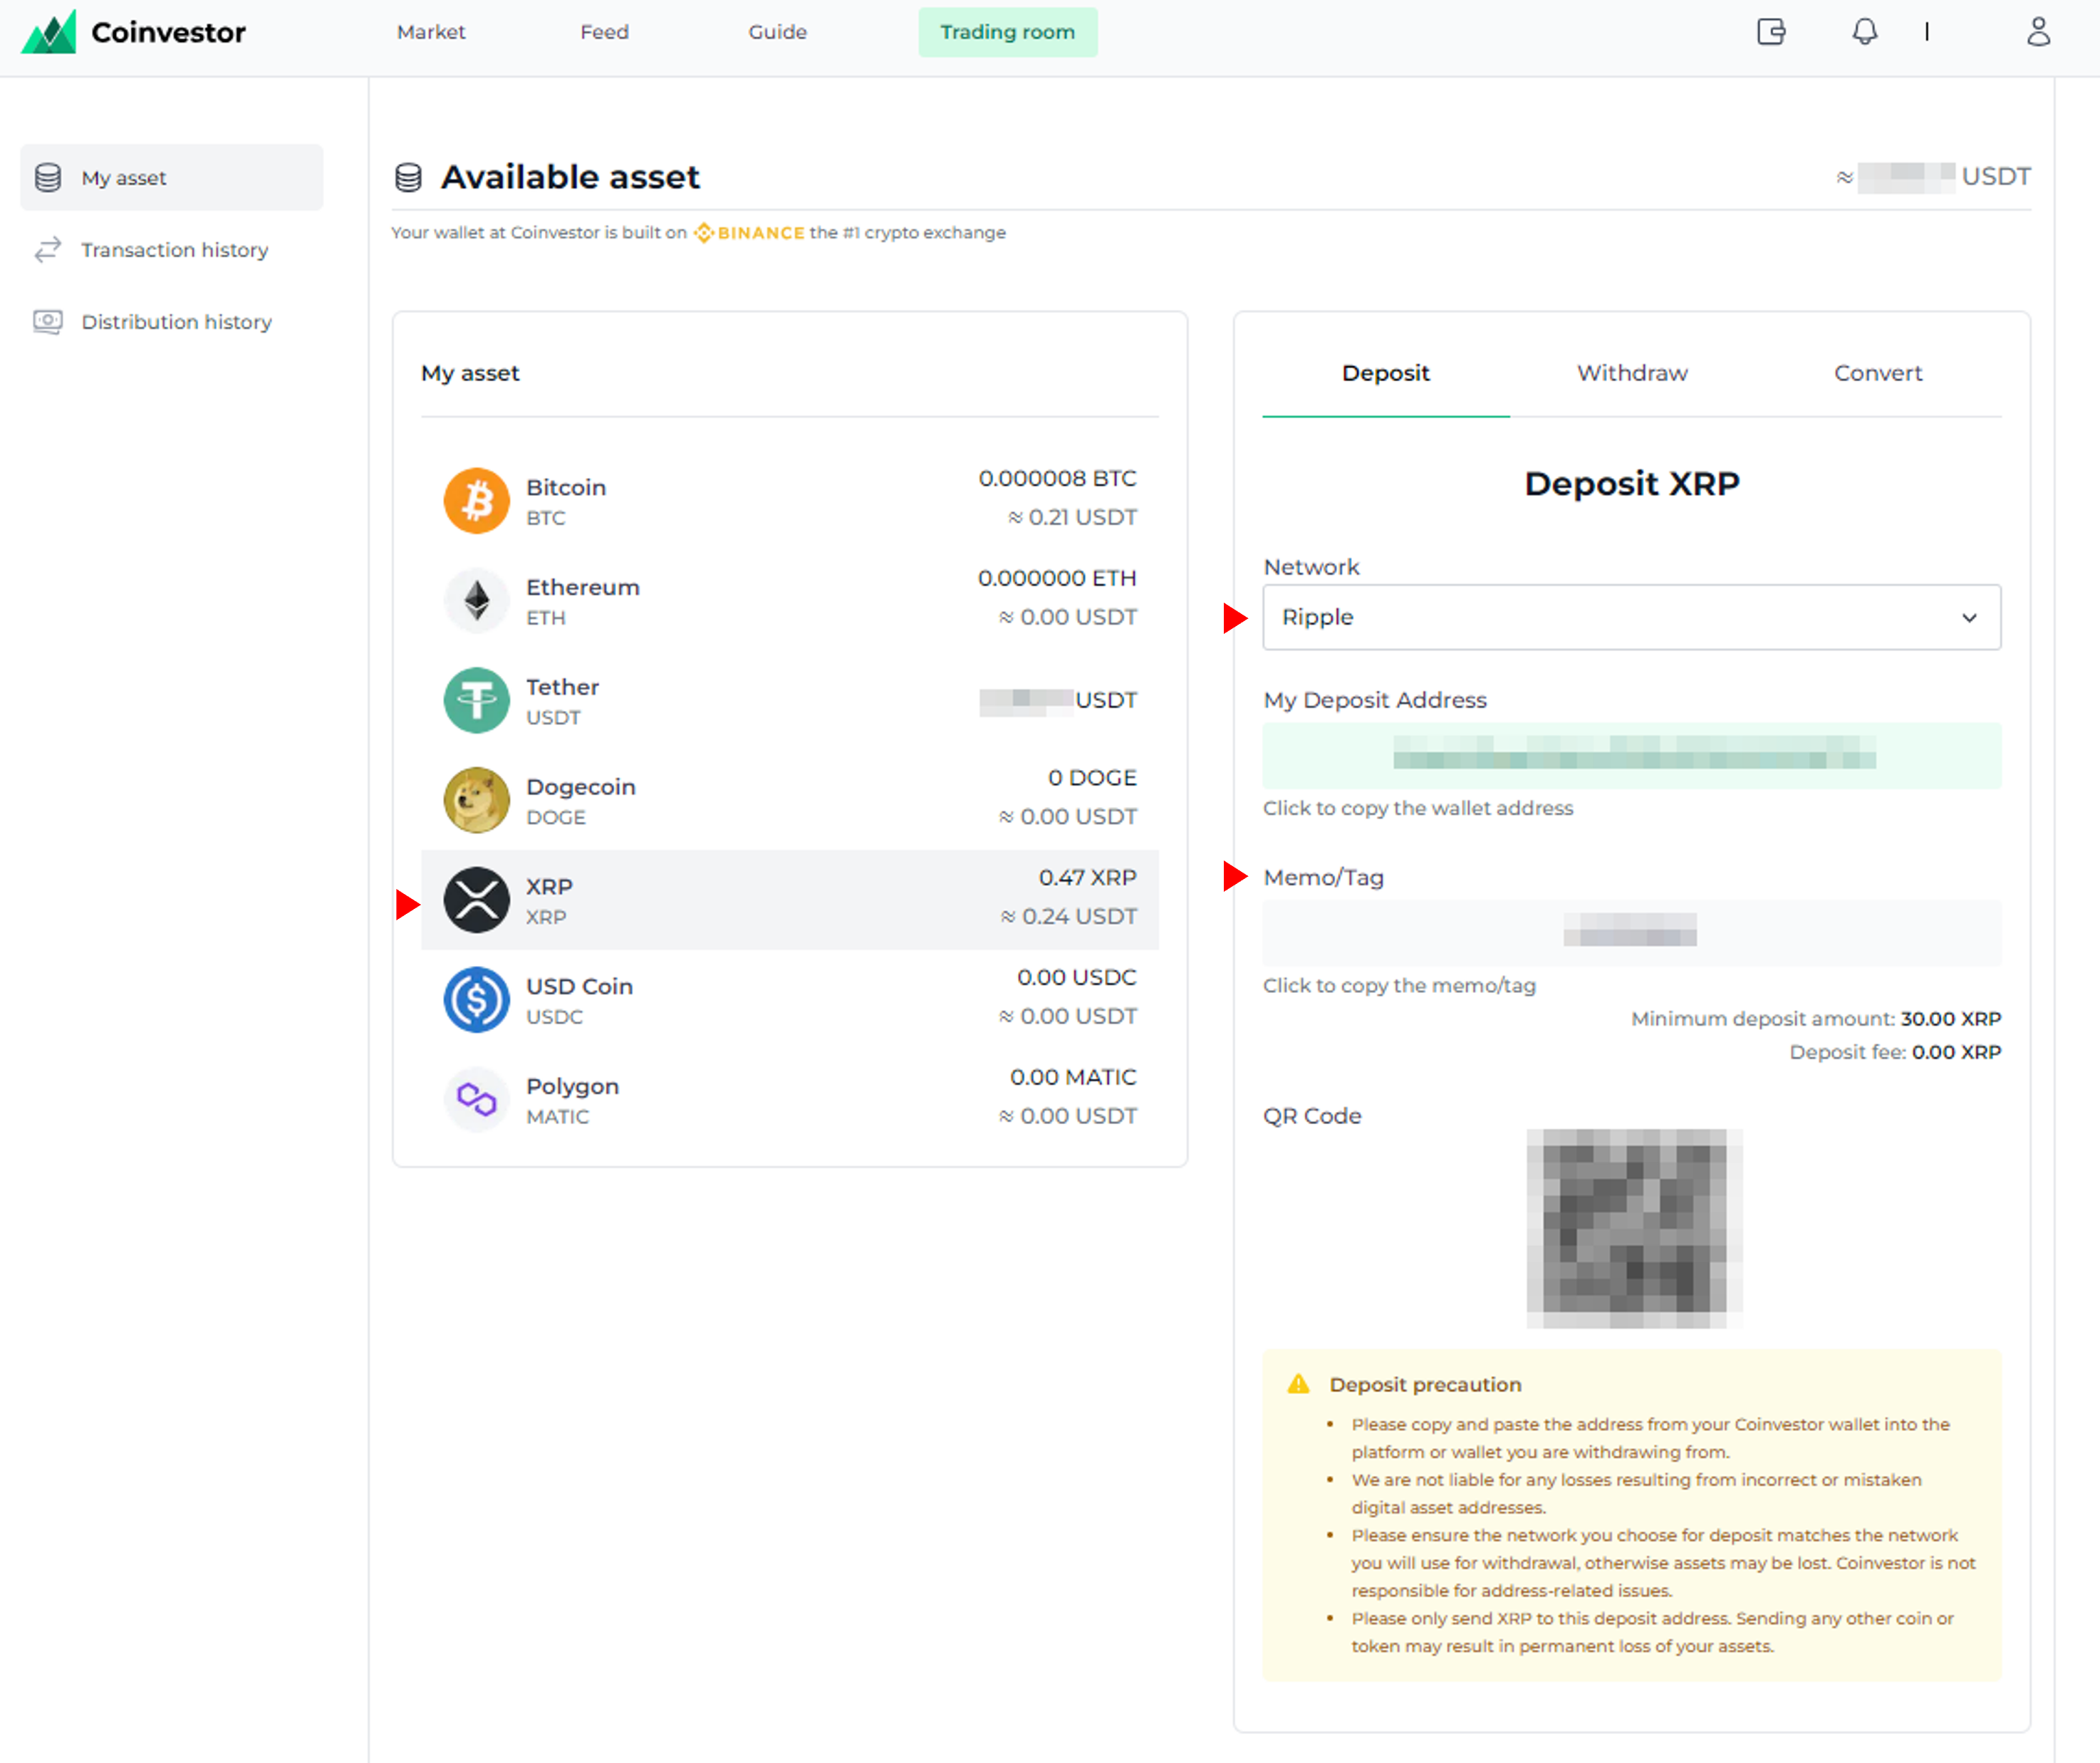
Task: Click the Ethereum coin icon
Action: [x=477, y=600]
